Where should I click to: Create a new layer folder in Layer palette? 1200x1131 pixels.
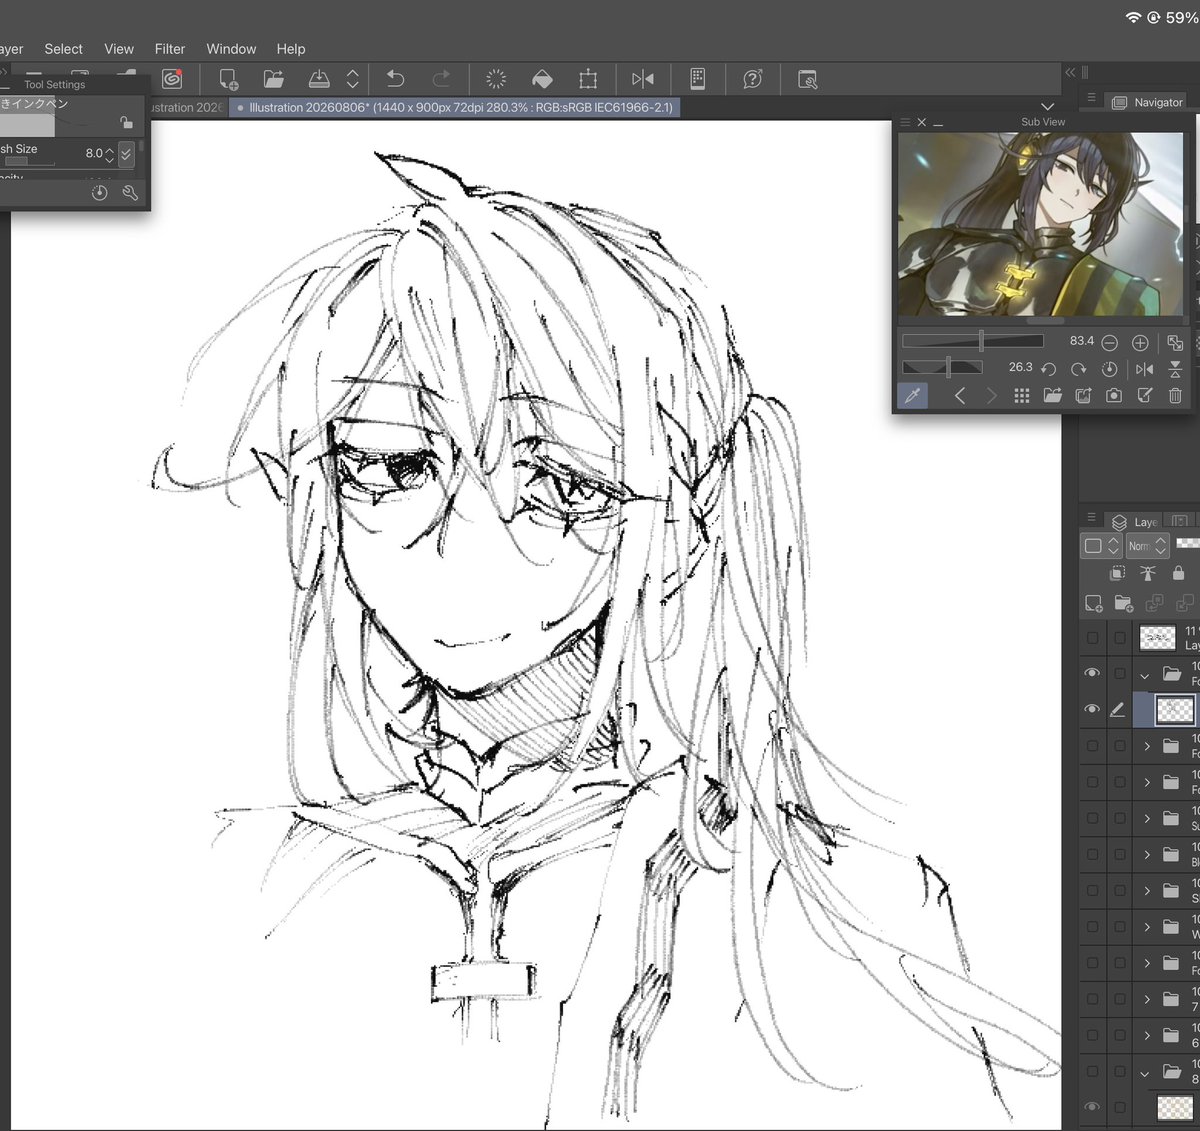pos(1123,603)
